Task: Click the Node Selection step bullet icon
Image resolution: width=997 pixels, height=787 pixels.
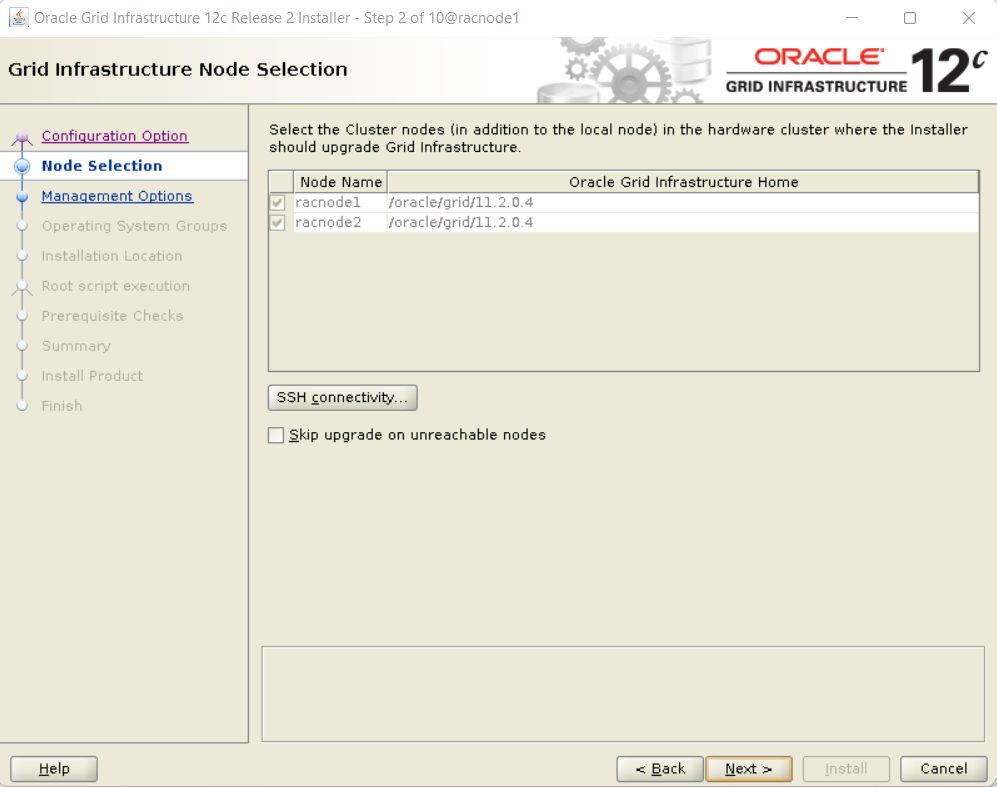Action: coord(22,166)
